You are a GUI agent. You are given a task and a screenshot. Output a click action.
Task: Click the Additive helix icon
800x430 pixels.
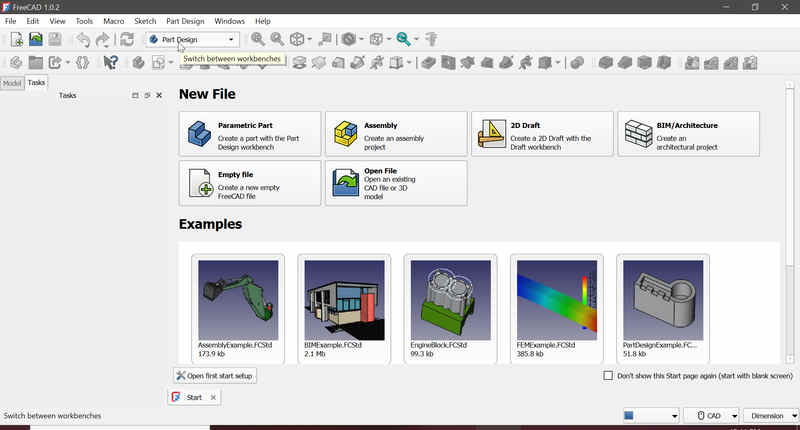coord(377,63)
